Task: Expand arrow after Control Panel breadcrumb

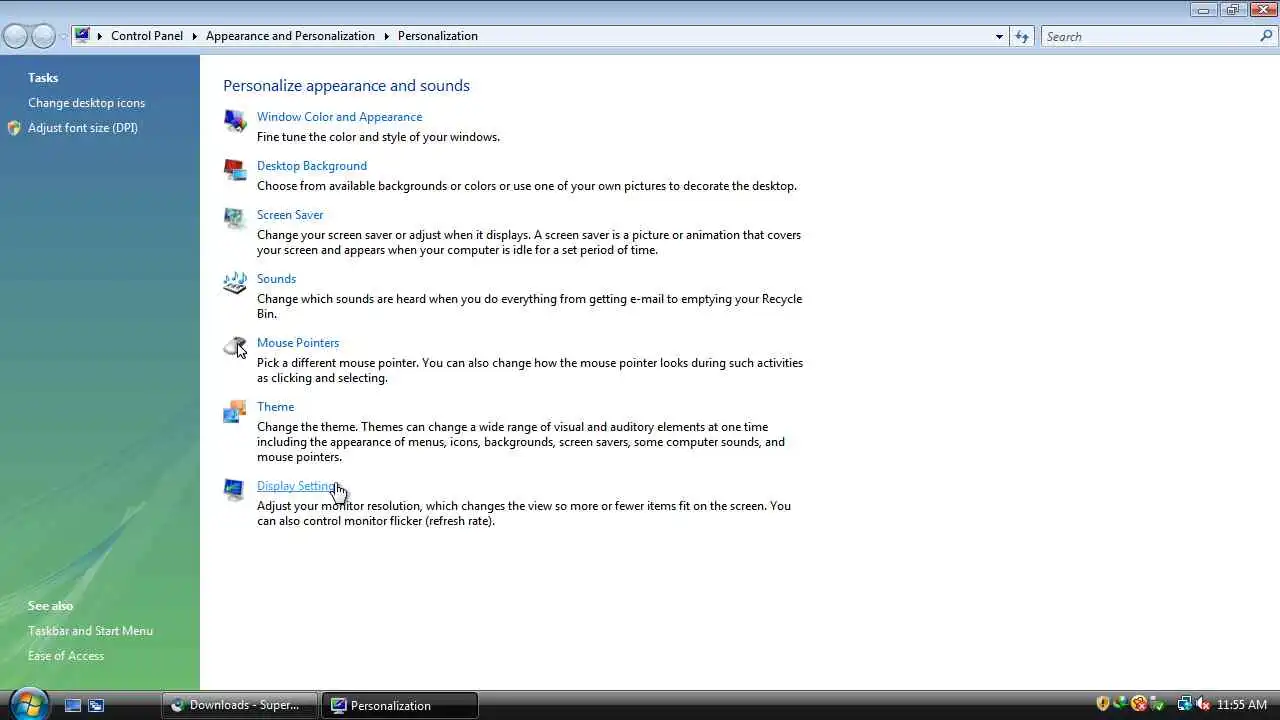Action: pos(194,36)
